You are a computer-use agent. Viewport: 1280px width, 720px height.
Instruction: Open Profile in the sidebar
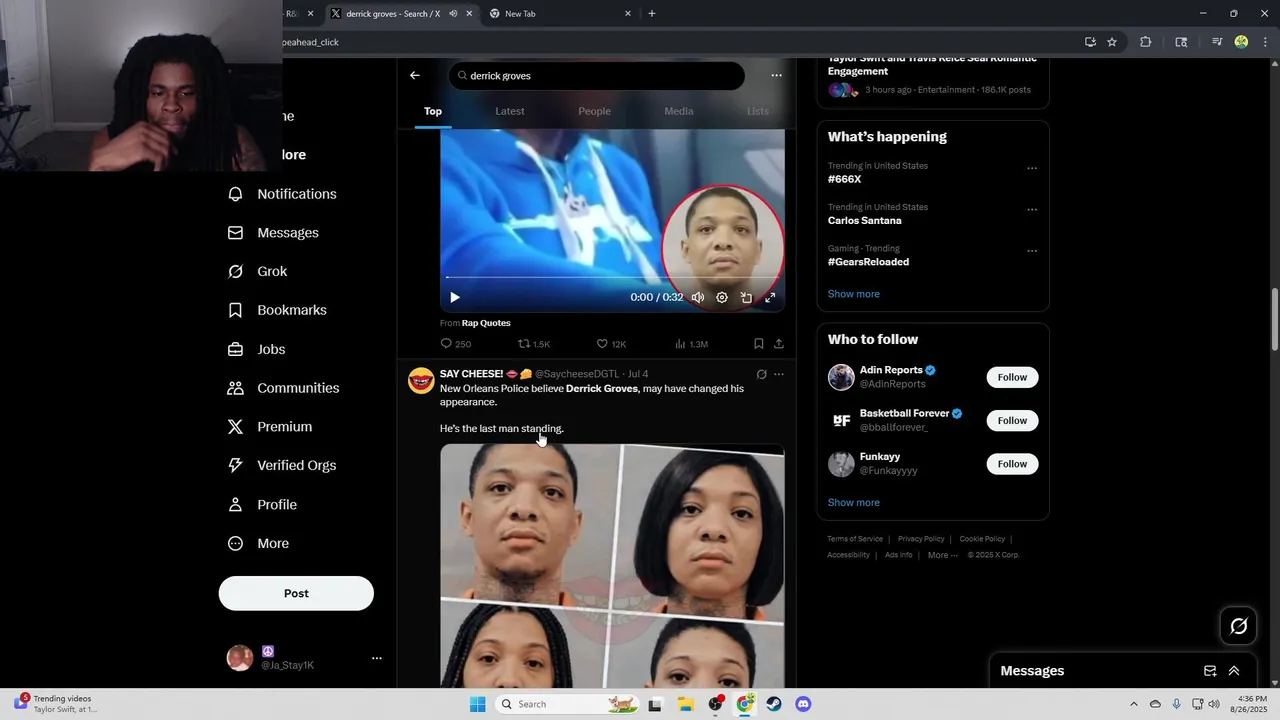tap(263, 505)
